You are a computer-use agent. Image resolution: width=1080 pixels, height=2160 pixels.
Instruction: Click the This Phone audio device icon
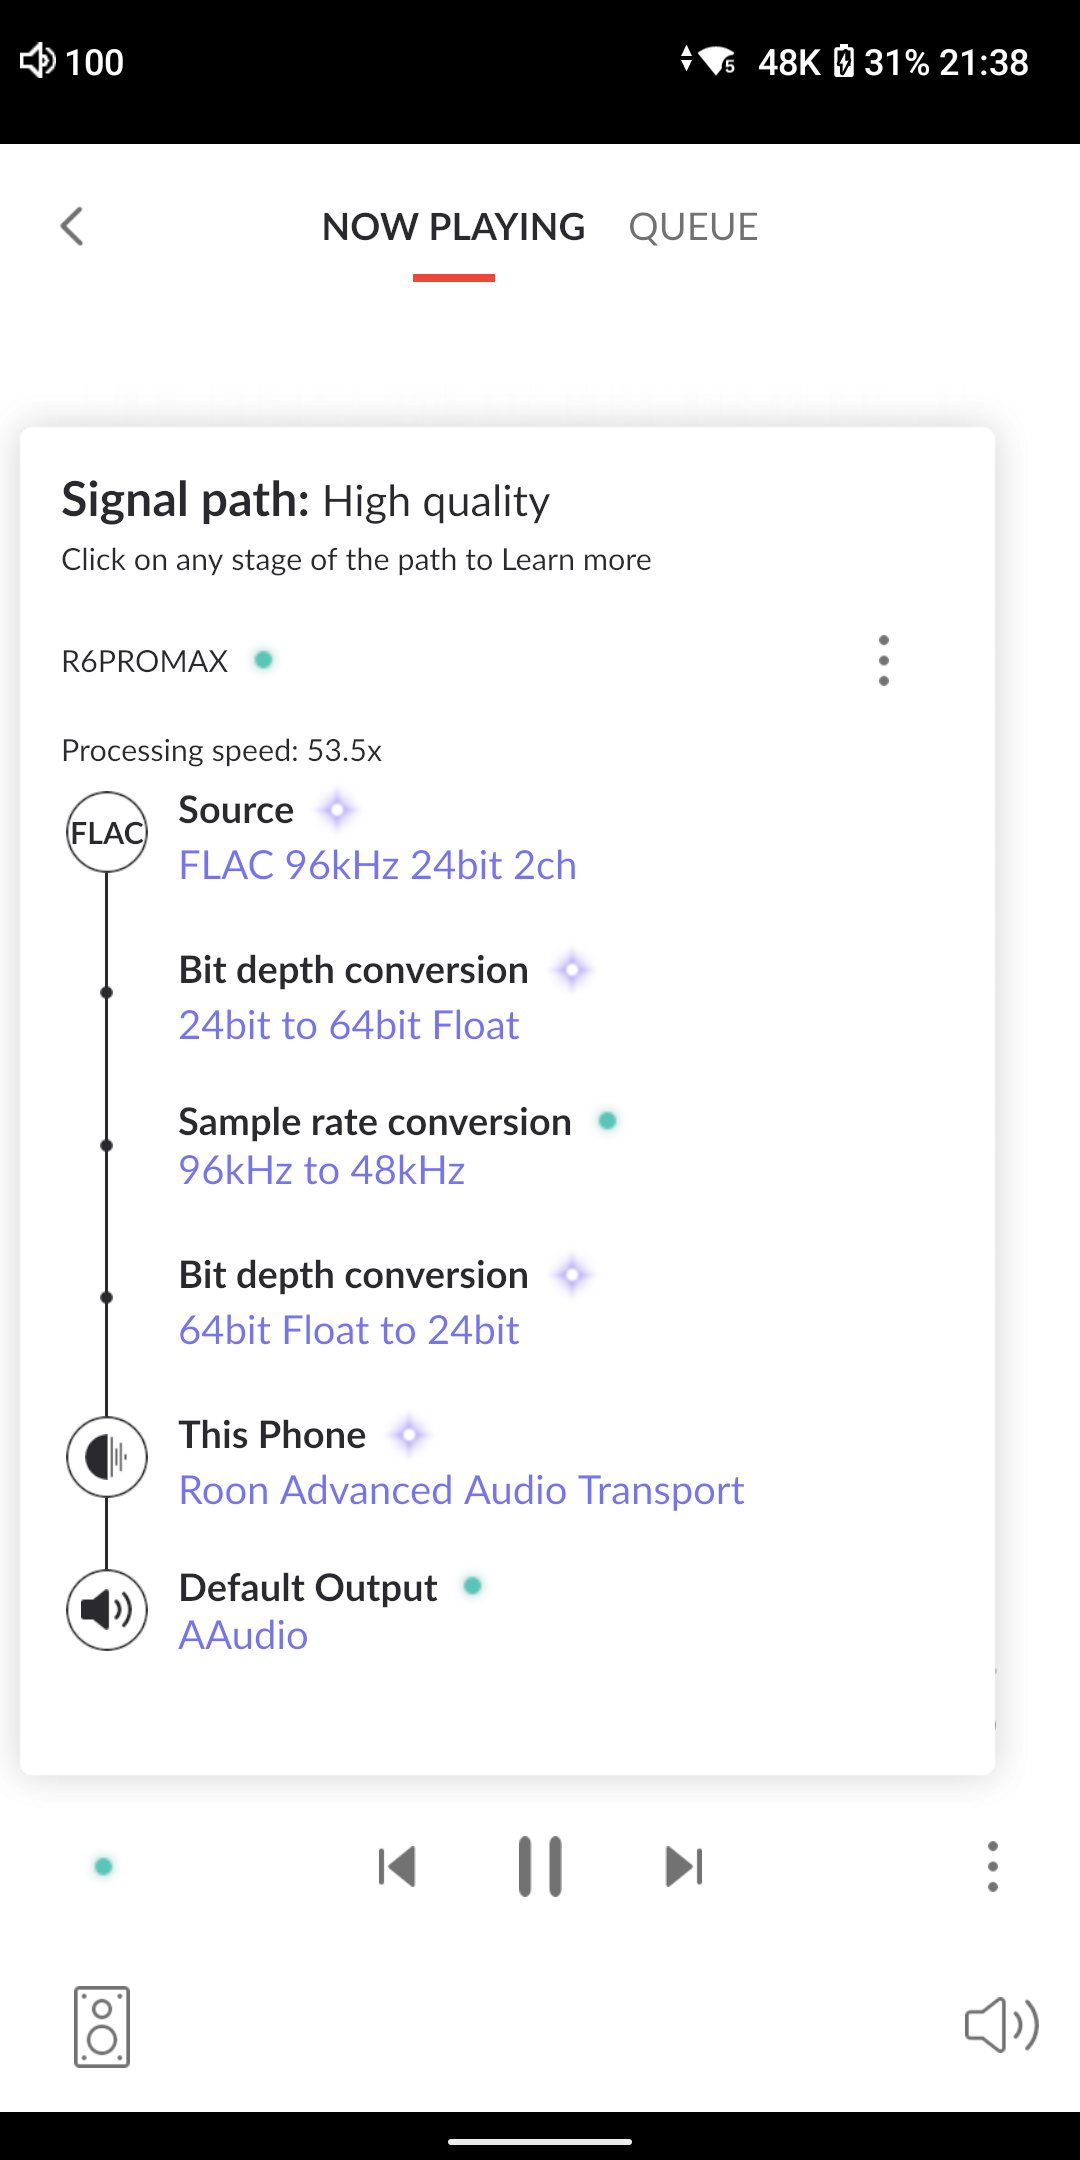[107, 1457]
